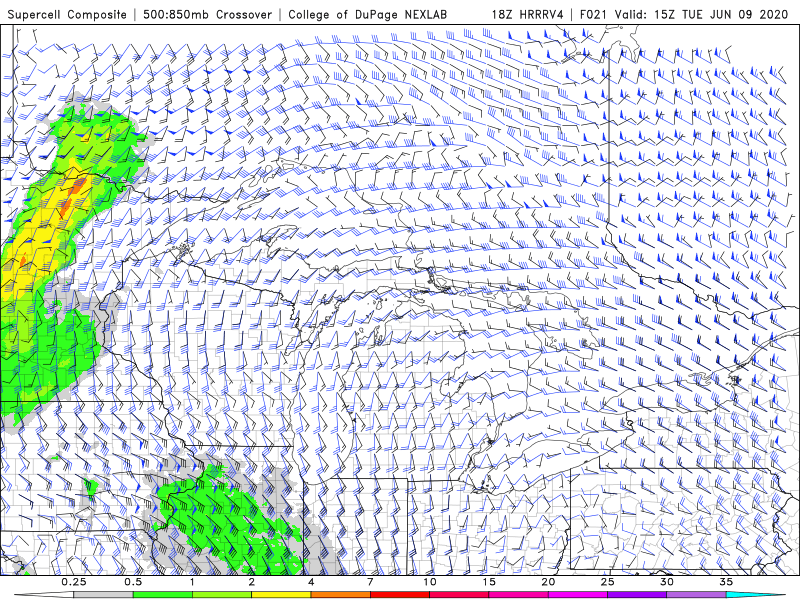This screenshot has height=600, width=800.
Task: Click the 4 value on the color scale
Action: (311, 582)
